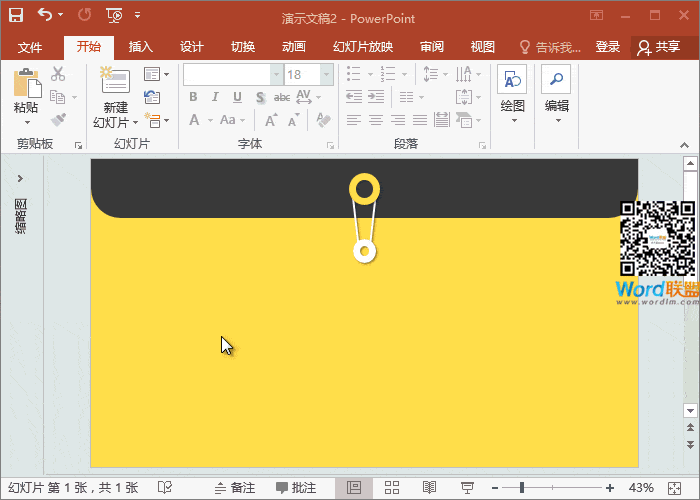
Task: Click Notes (备注) in status bar
Action: [x=234, y=487]
